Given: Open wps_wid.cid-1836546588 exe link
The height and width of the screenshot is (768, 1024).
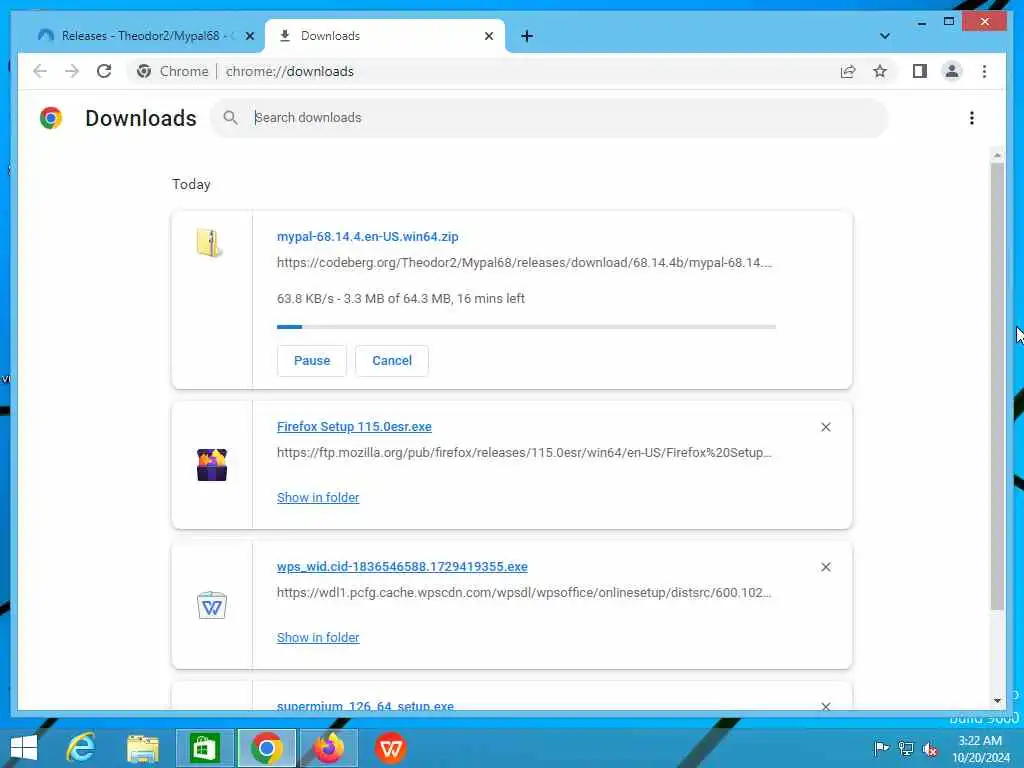Looking at the screenshot, I should point(402,567).
